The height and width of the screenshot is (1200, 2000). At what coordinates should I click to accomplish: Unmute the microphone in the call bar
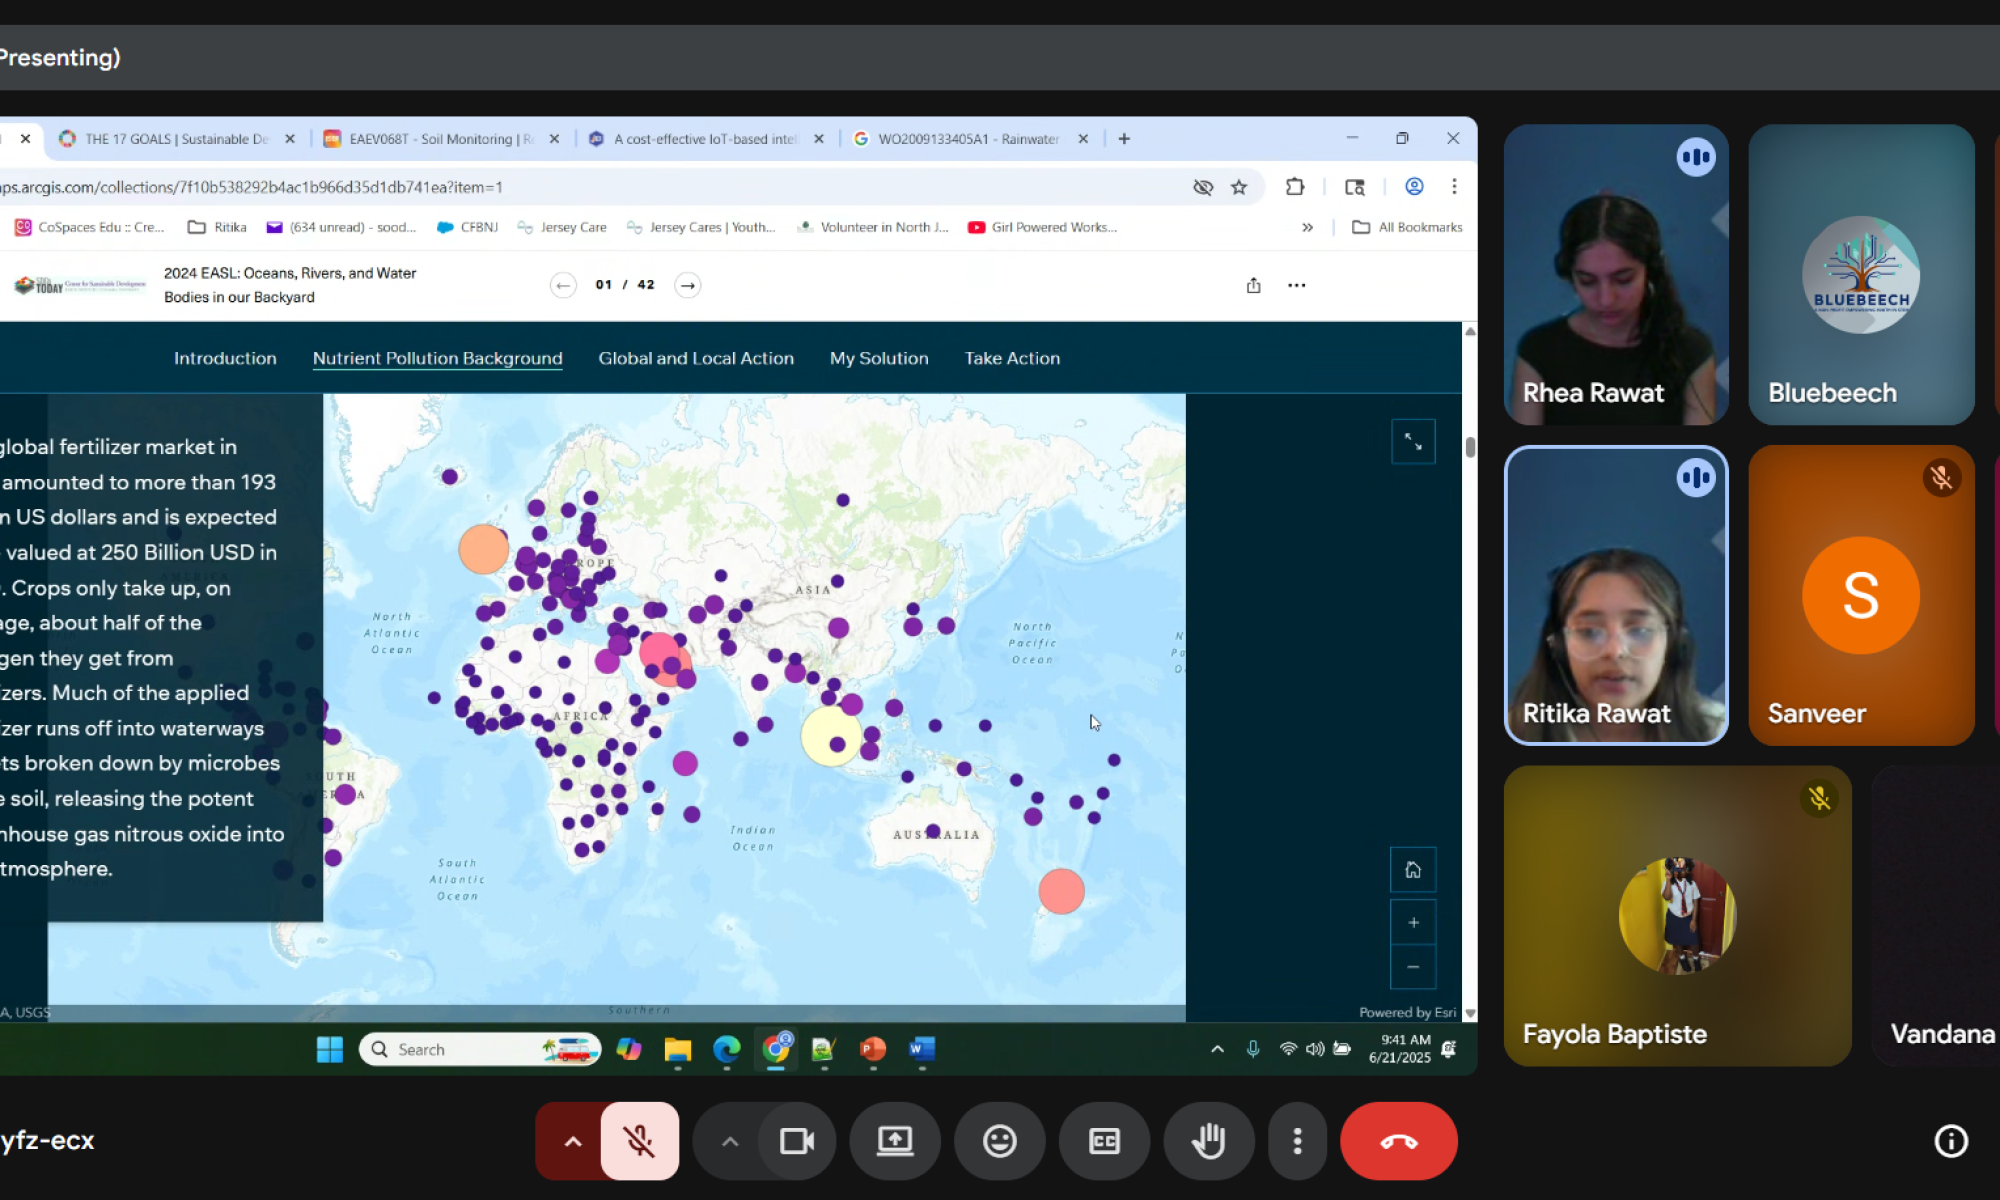[x=639, y=1141]
